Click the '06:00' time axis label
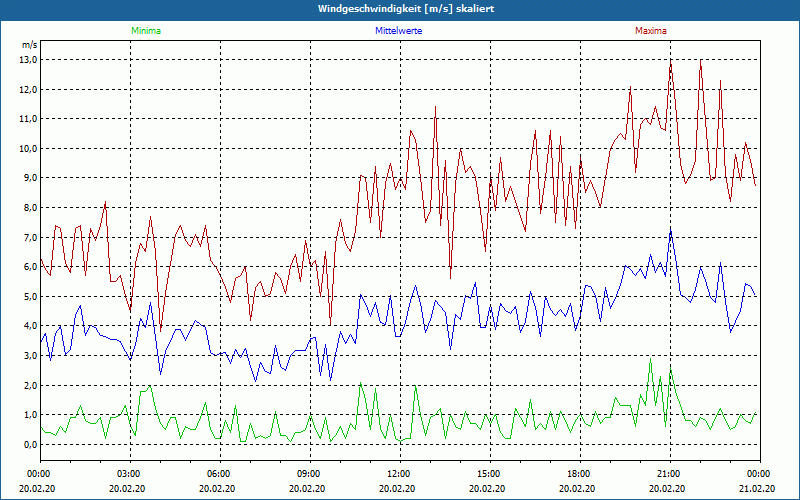The image size is (800, 500). click(x=217, y=474)
